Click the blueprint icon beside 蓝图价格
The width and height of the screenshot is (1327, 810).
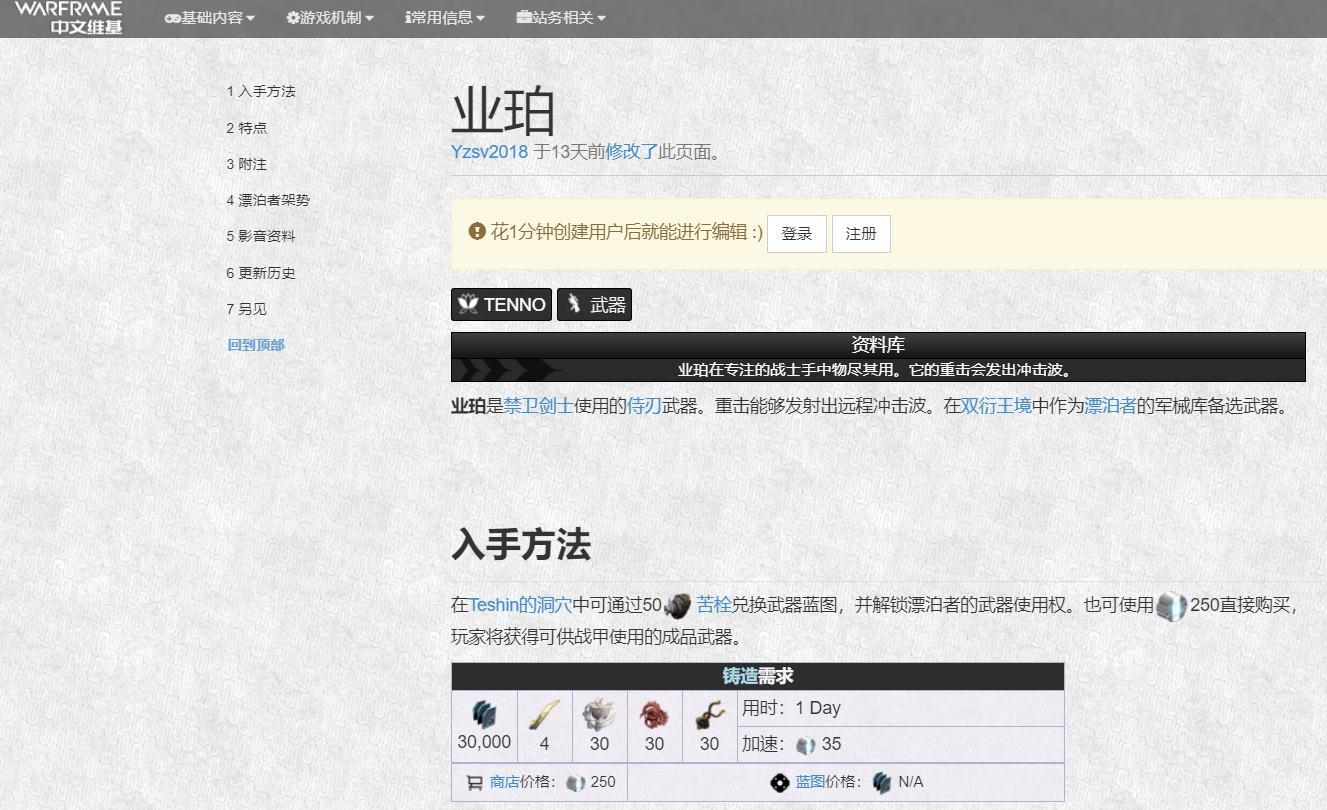tap(781, 782)
